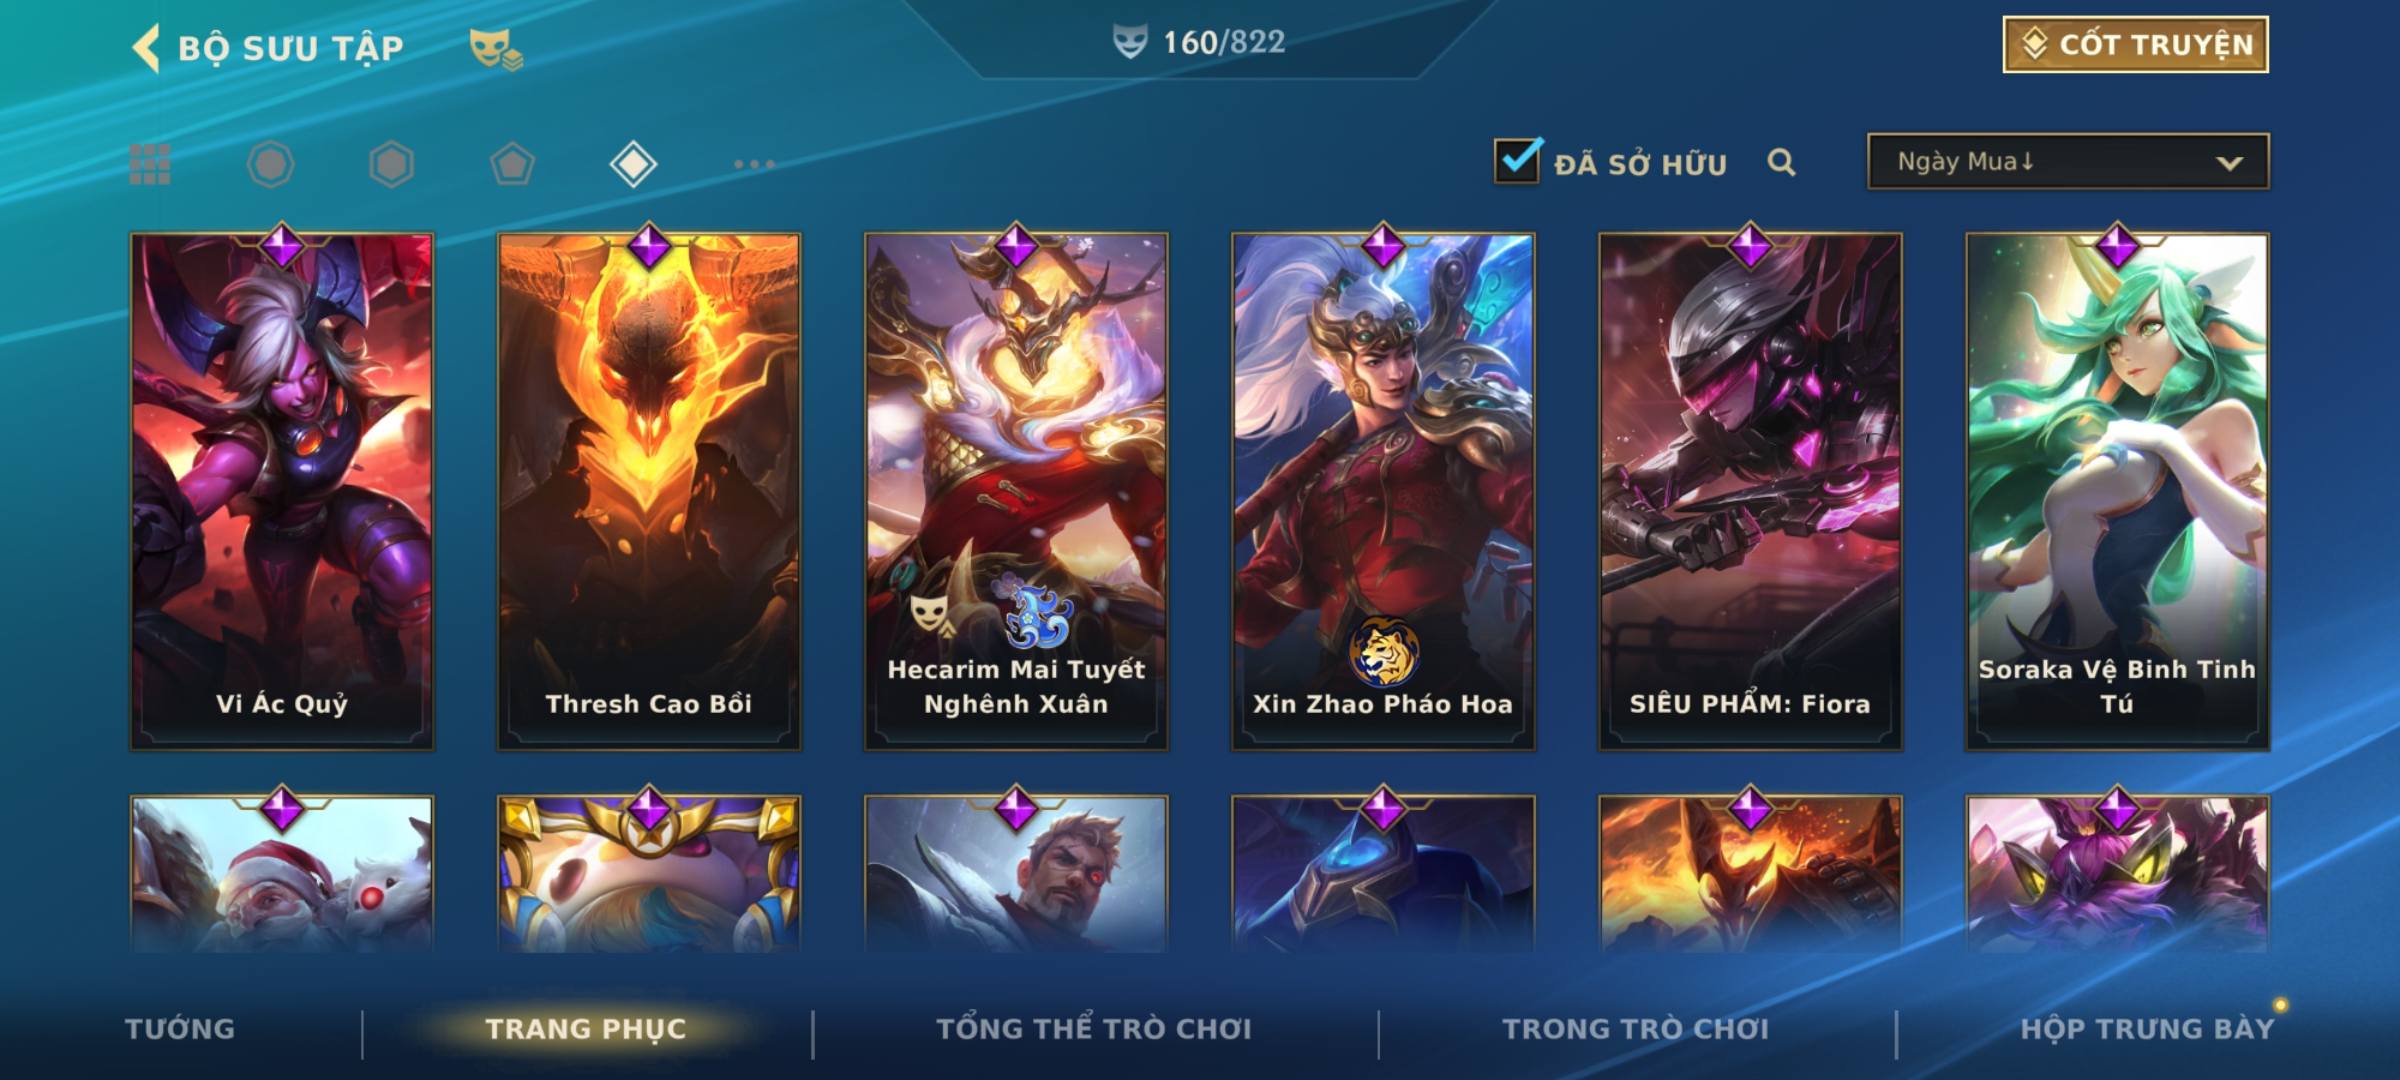Go back using the Bộ Sưu Tập arrow

(146, 48)
